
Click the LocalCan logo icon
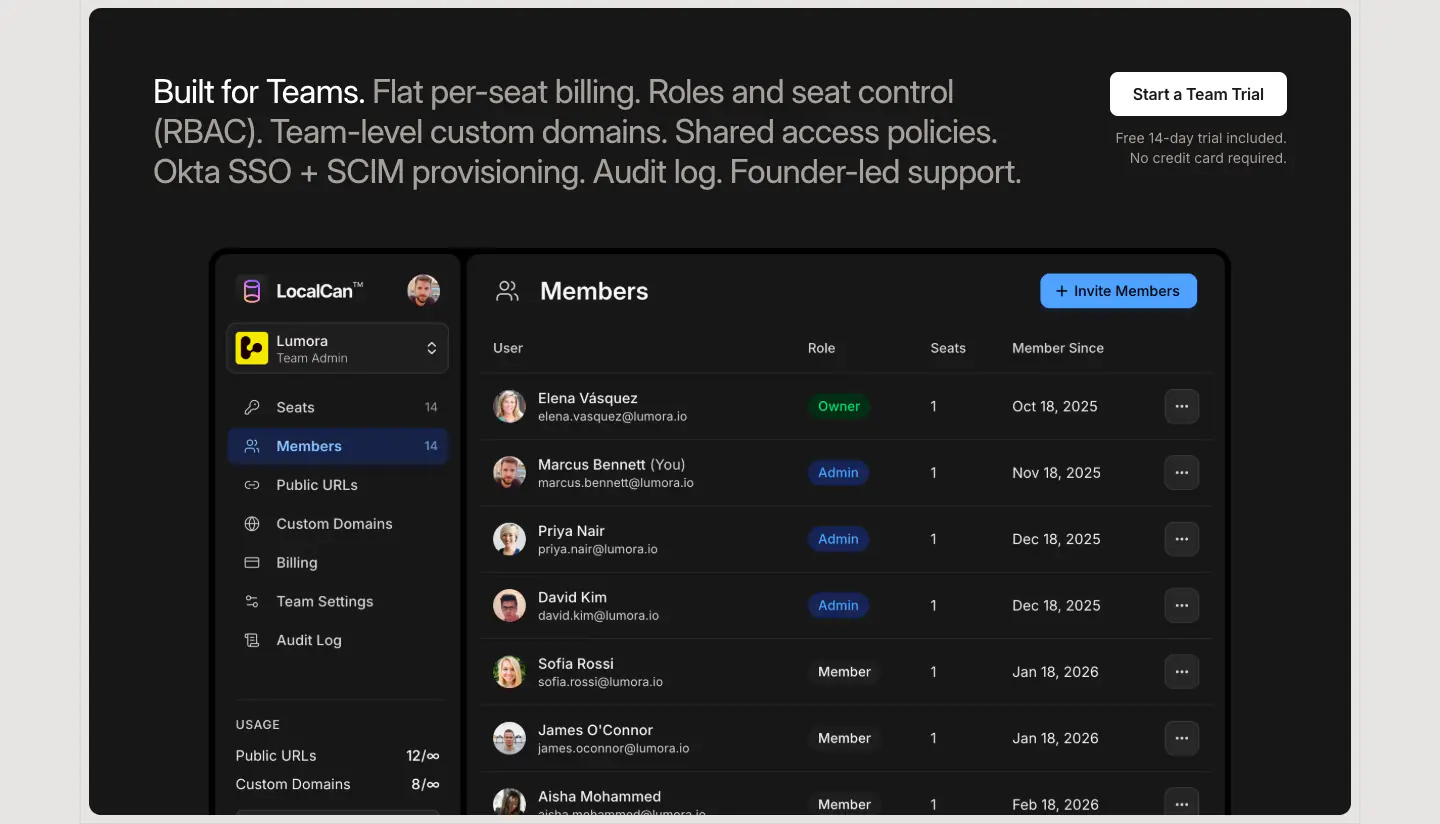252,291
